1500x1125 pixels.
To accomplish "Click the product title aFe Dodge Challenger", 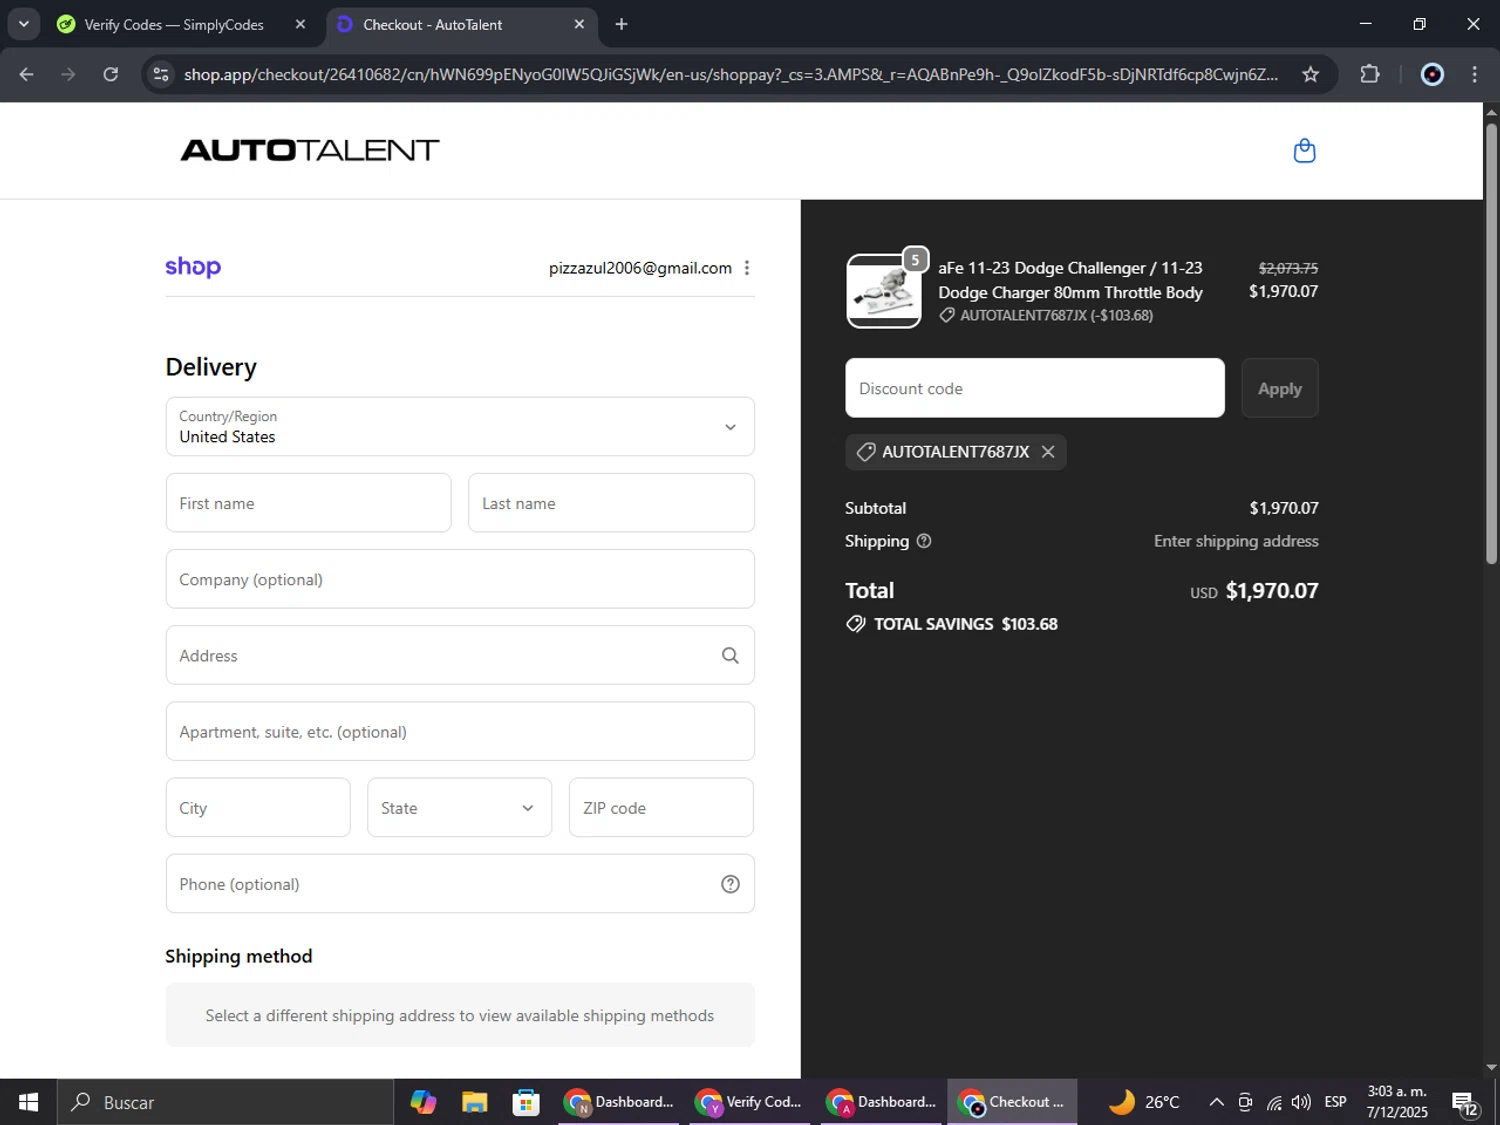I will tap(1070, 280).
